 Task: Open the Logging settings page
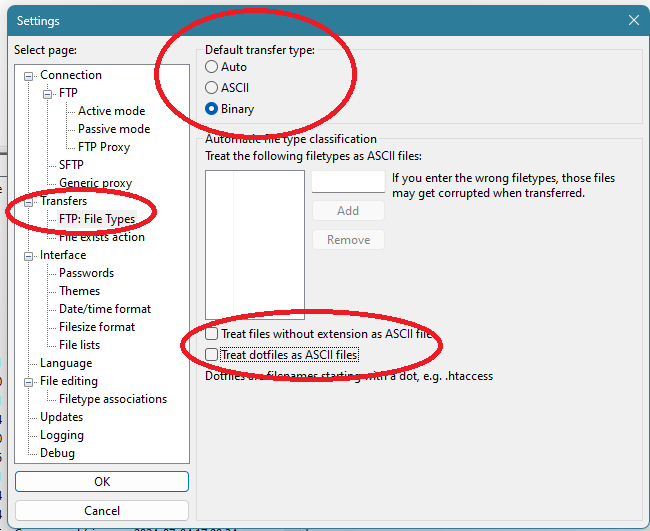(61, 435)
